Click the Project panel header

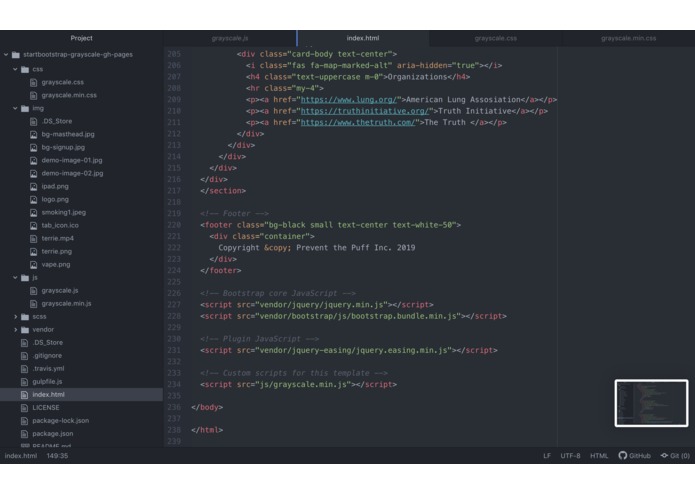(82, 38)
